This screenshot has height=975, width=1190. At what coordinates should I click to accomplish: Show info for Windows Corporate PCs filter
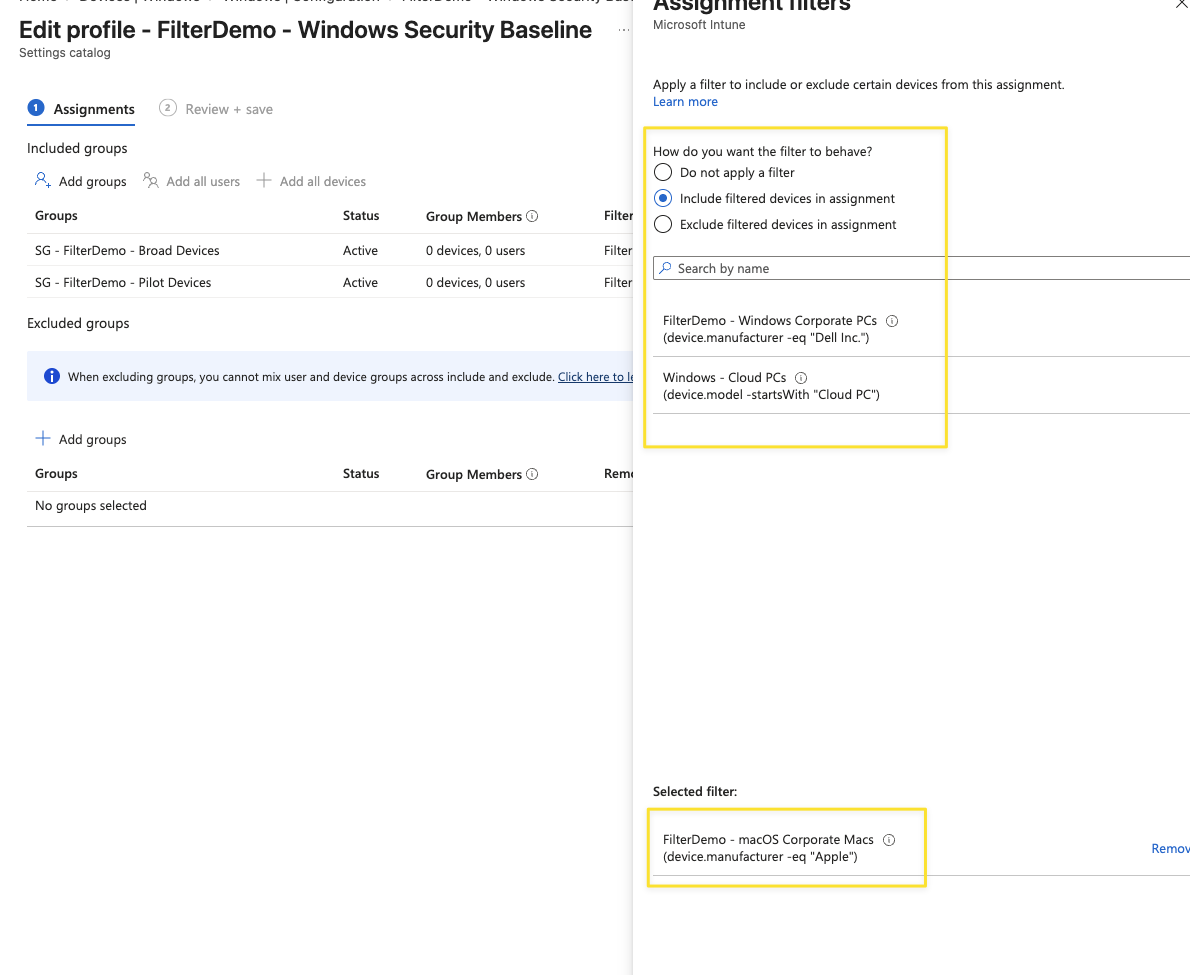tap(892, 321)
